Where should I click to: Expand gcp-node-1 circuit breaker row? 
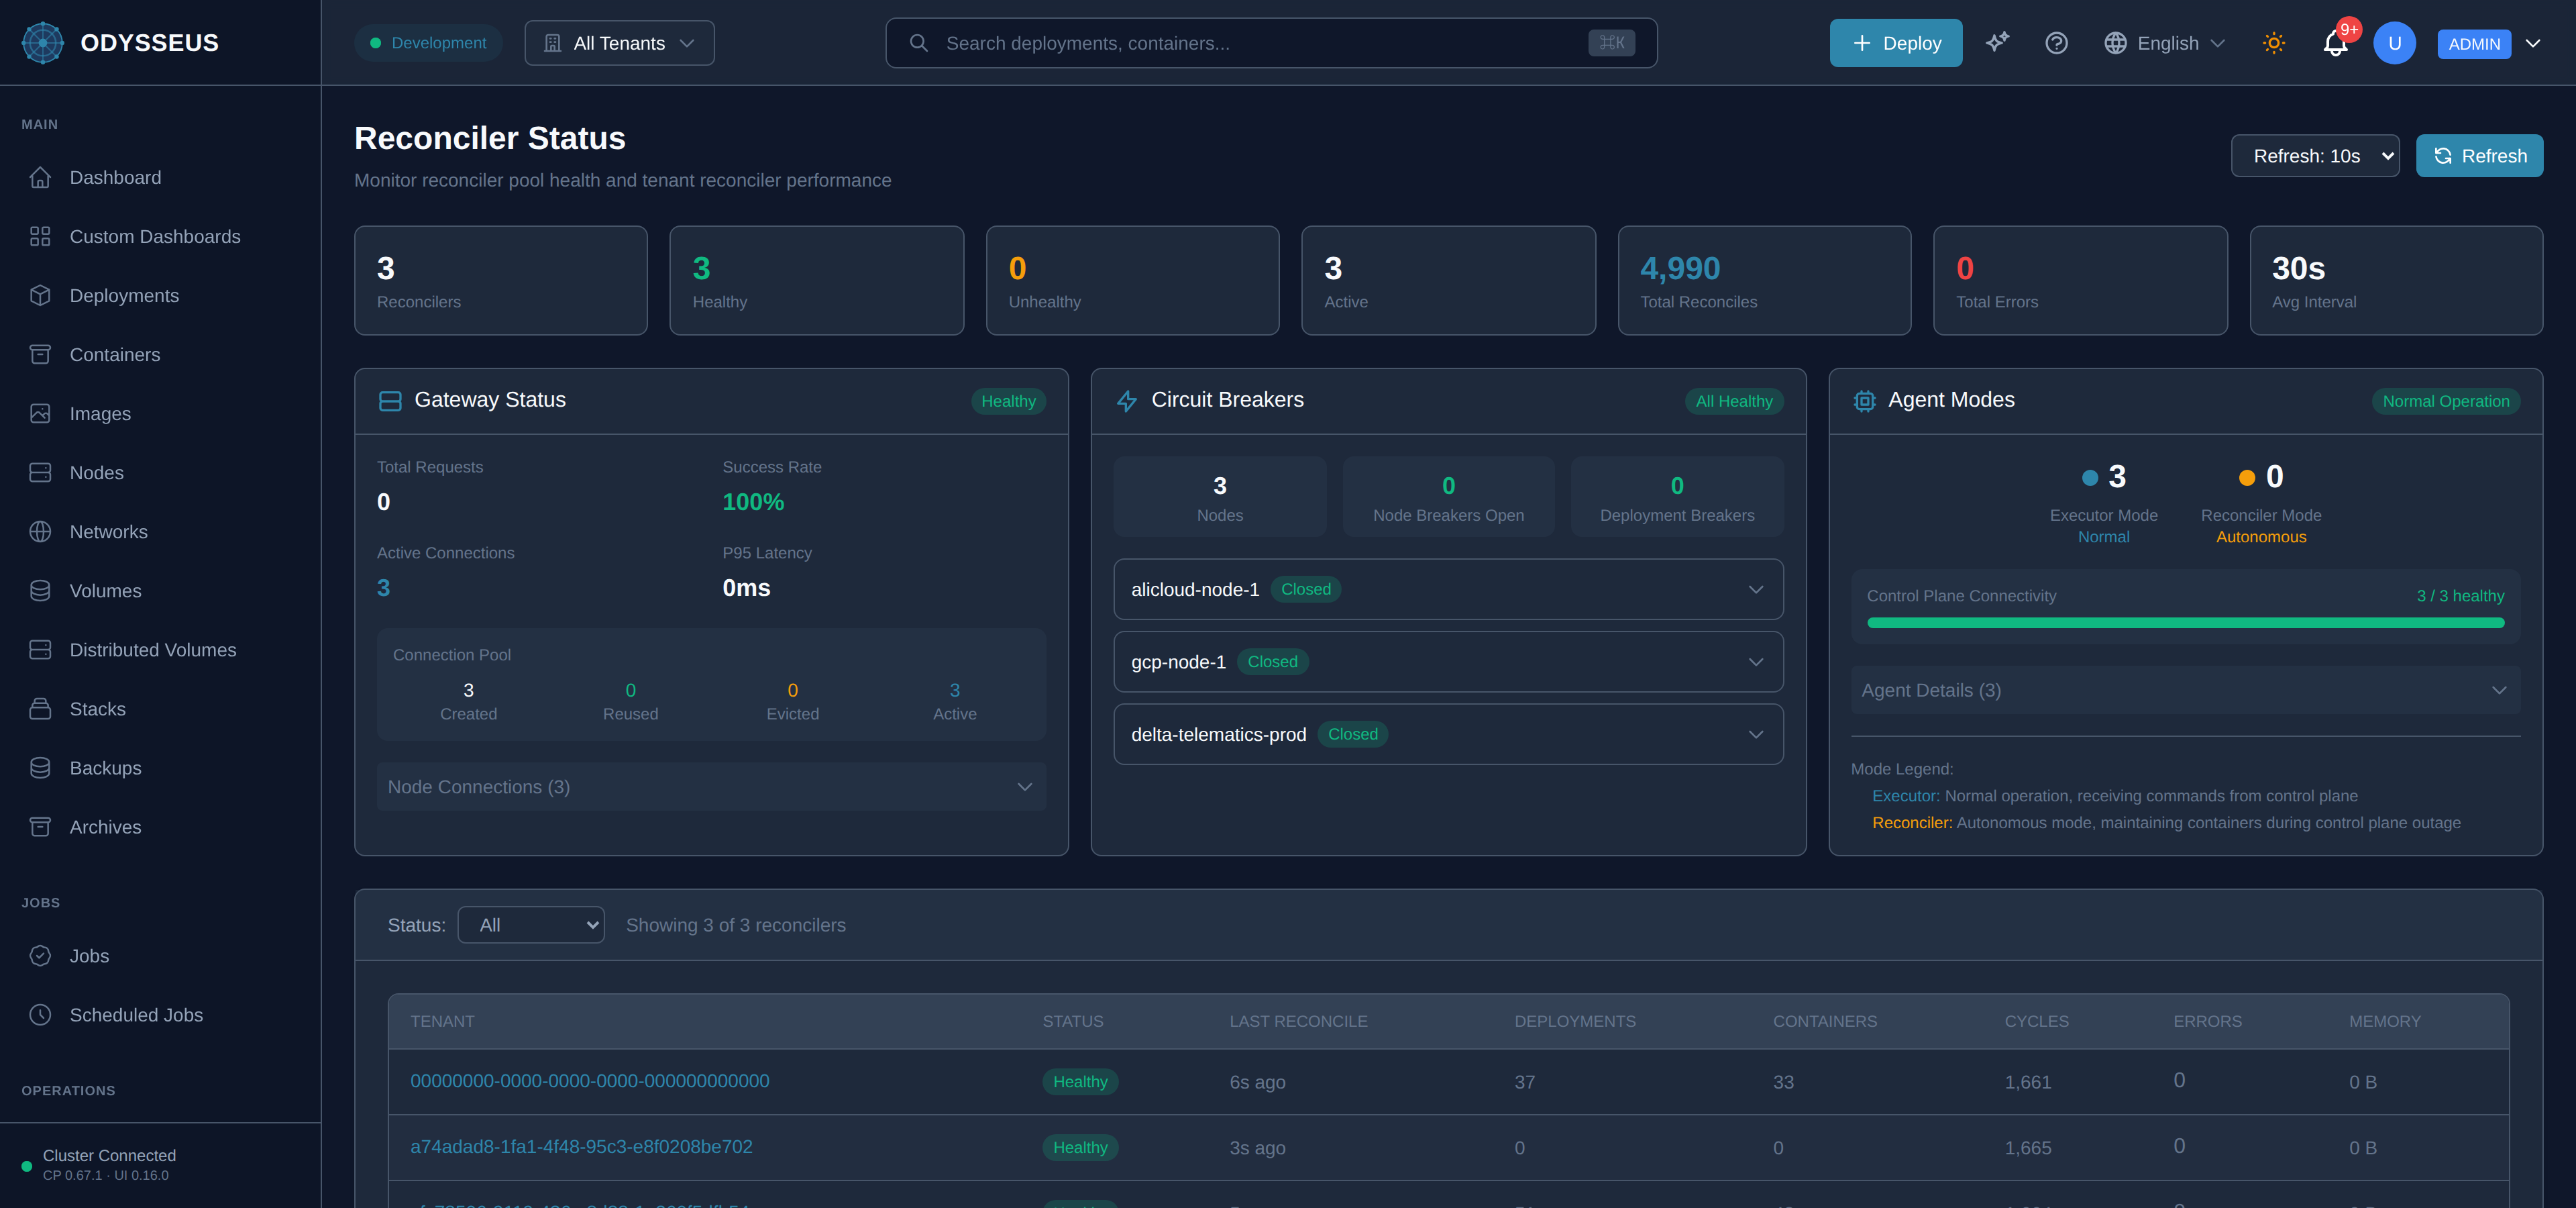[1448, 661]
